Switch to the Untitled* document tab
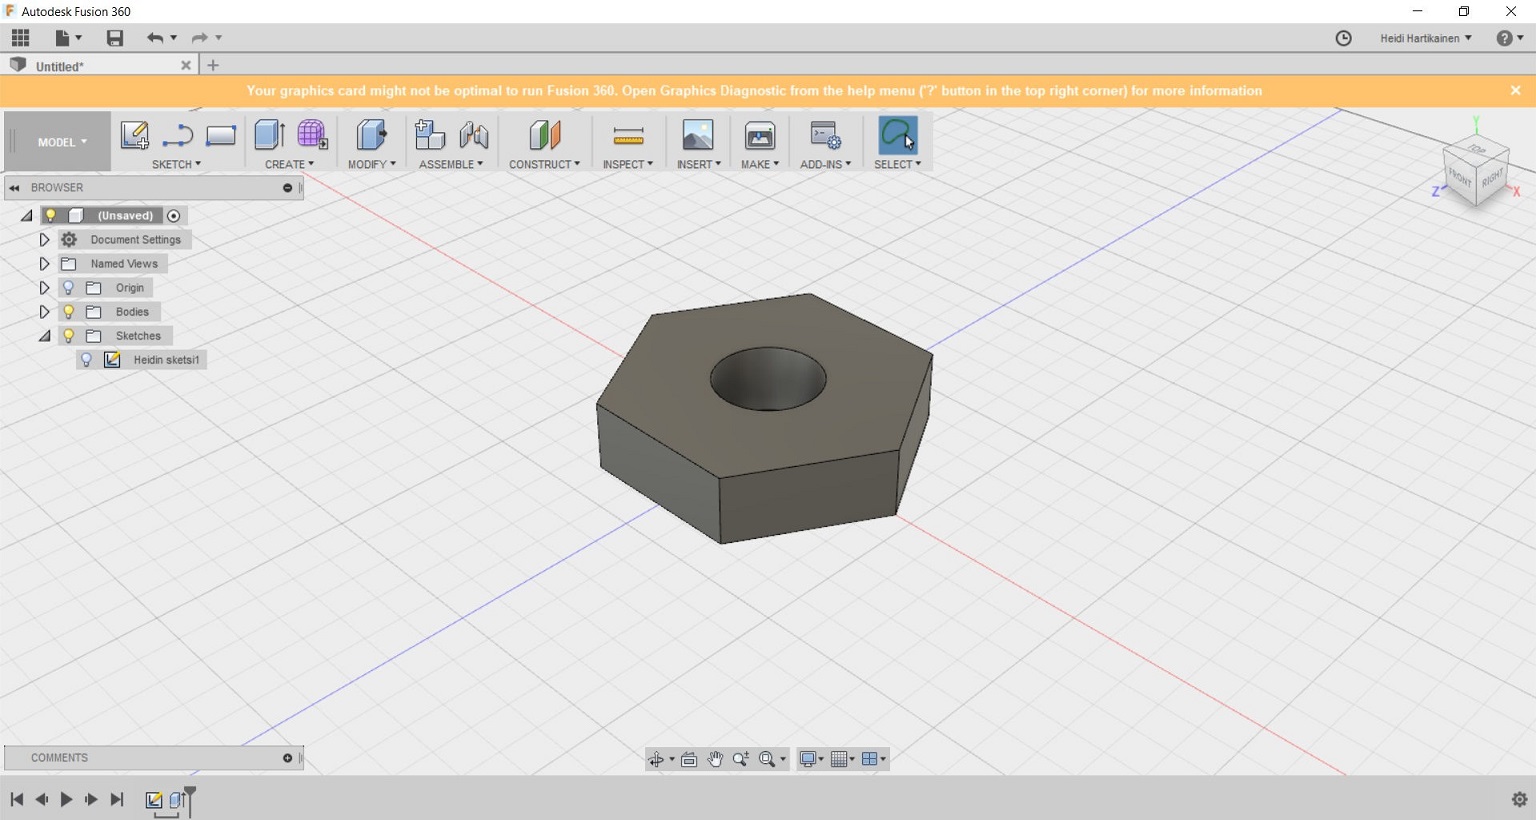The height and width of the screenshot is (820, 1536). (x=60, y=66)
